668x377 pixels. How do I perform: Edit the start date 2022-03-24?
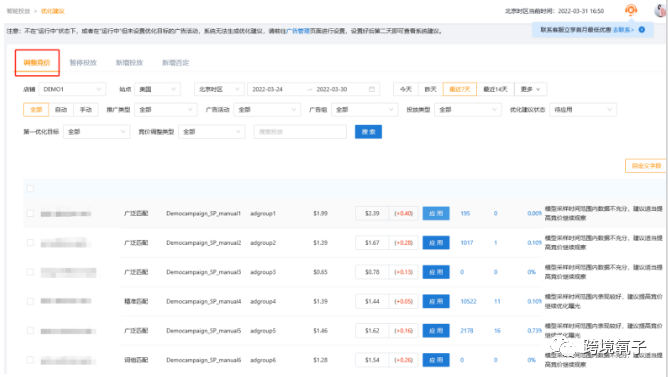[x=268, y=89]
